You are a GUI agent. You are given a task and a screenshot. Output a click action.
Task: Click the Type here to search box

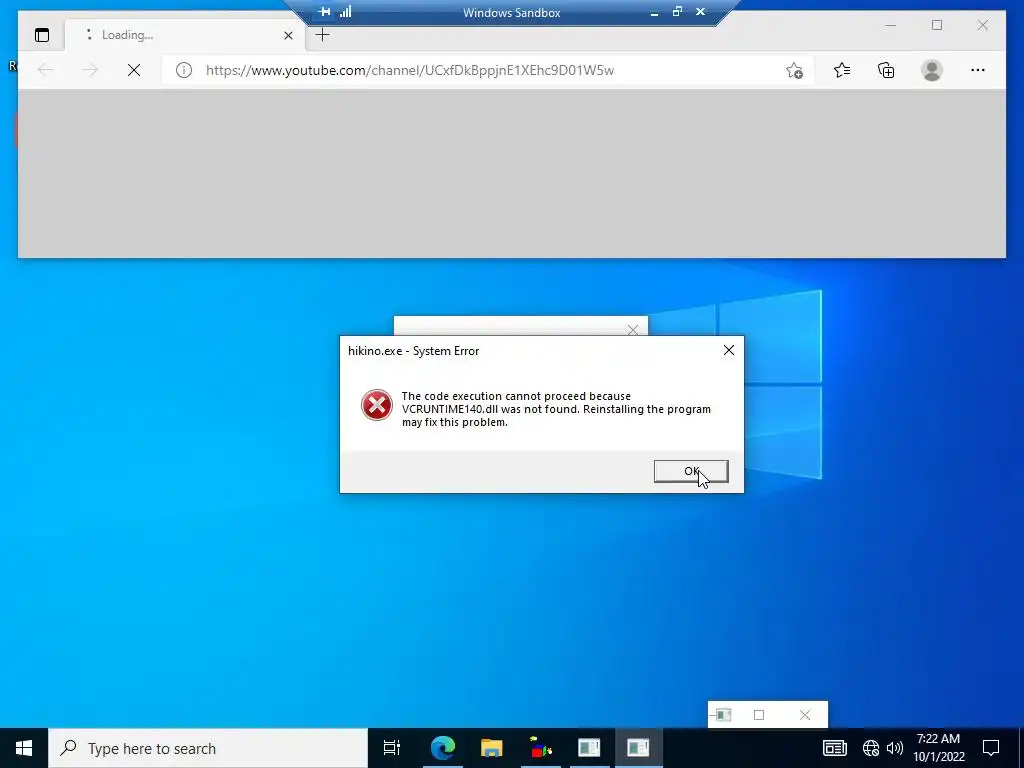click(x=208, y=748)
